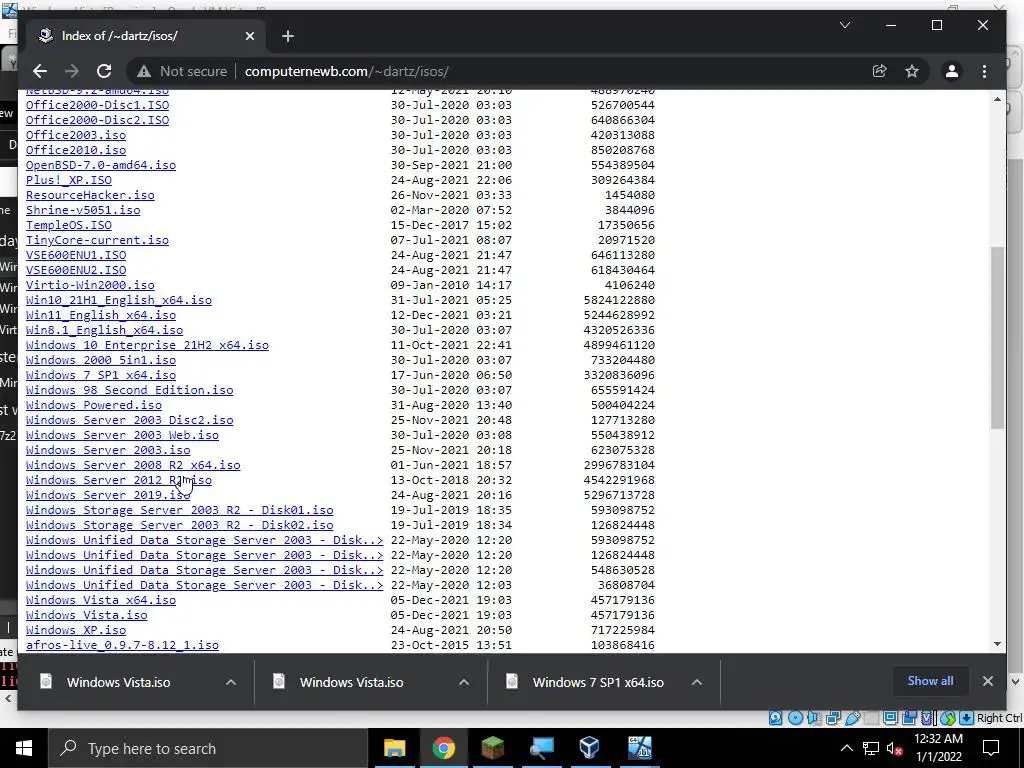This screenshot has width=1024, height=768.
Task: Download Office2000-Disc1.ISO
Action: [x=97, y=105]
